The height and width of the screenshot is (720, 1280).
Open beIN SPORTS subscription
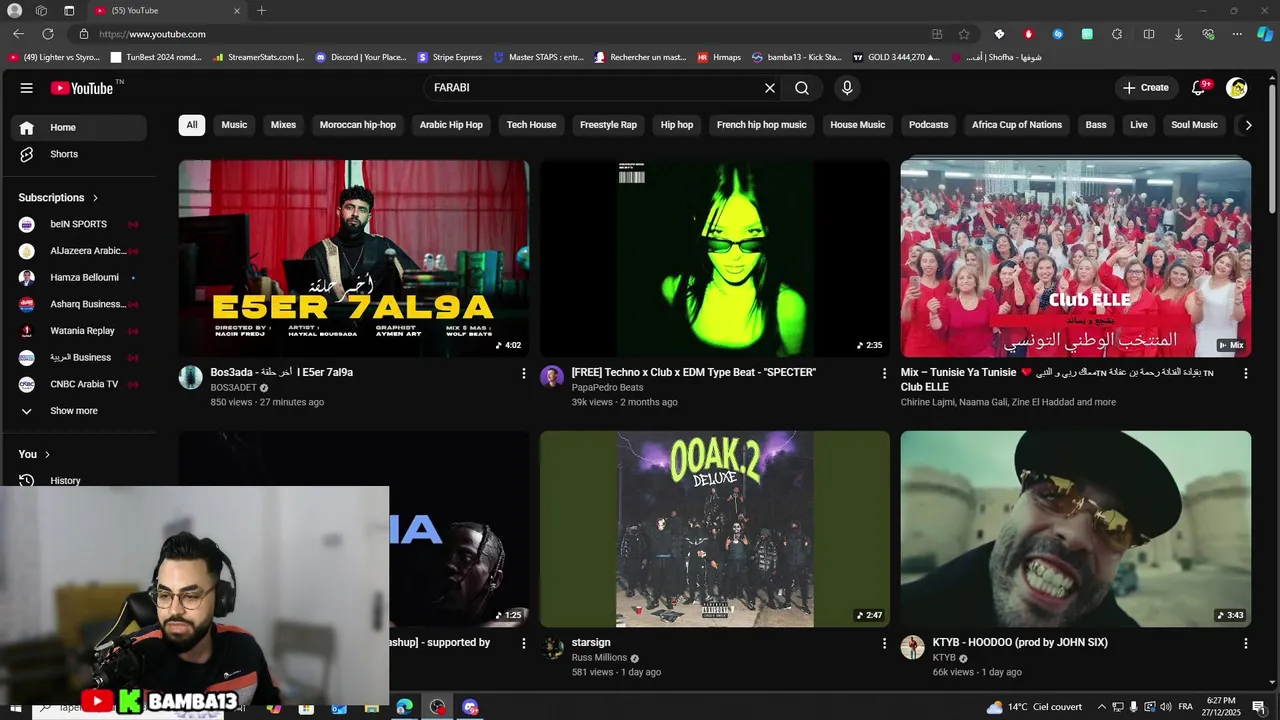79,224
